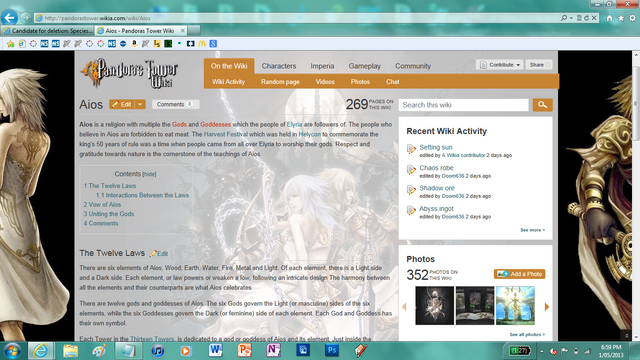
Task: Click the Amazon bookmark icon in favorites bar
Action: coord(134,44)
